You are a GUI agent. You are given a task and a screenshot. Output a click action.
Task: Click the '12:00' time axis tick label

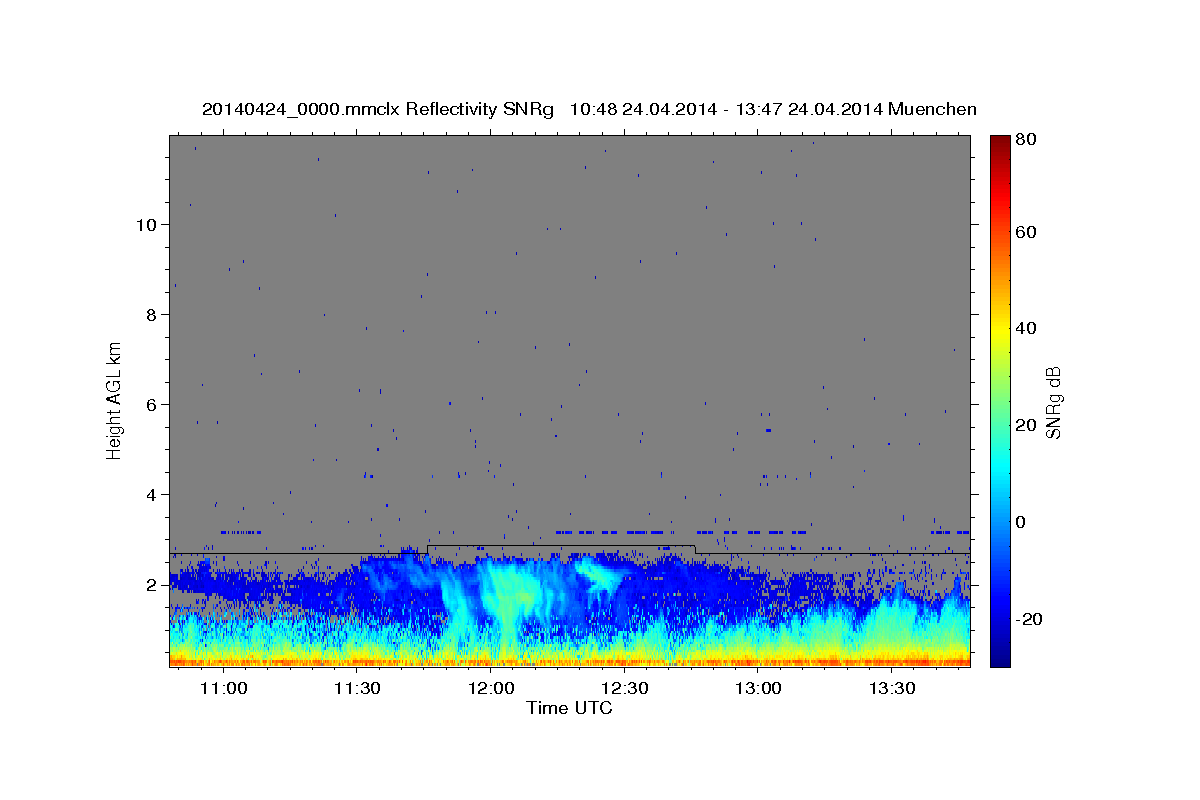pyautogui.click(x=490, y=689)
